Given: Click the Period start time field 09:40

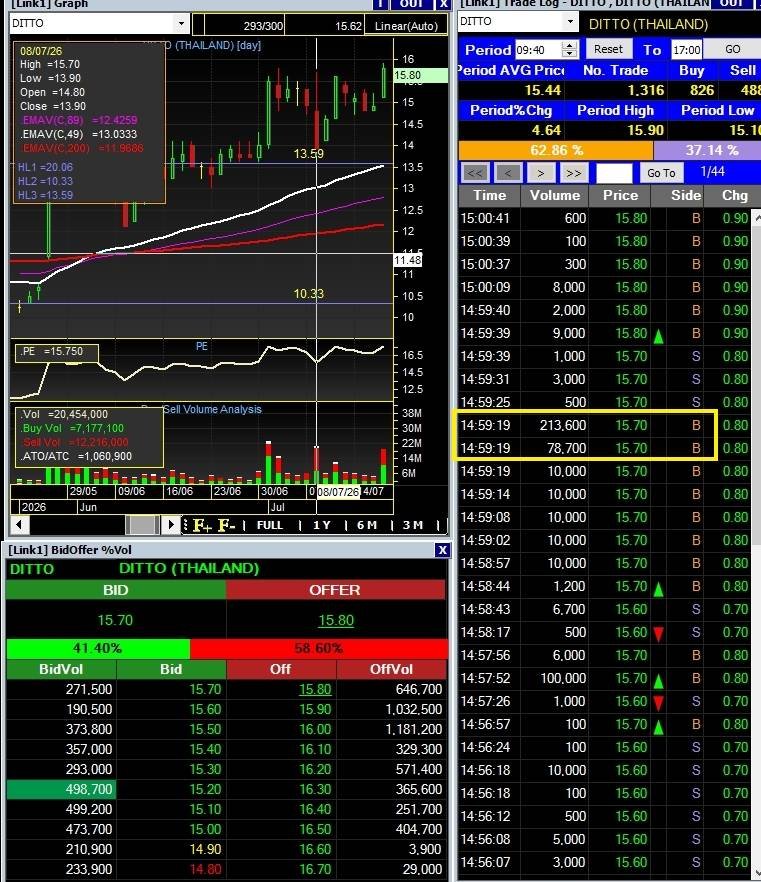Looking at the screenshot, I should coord(538,50).
